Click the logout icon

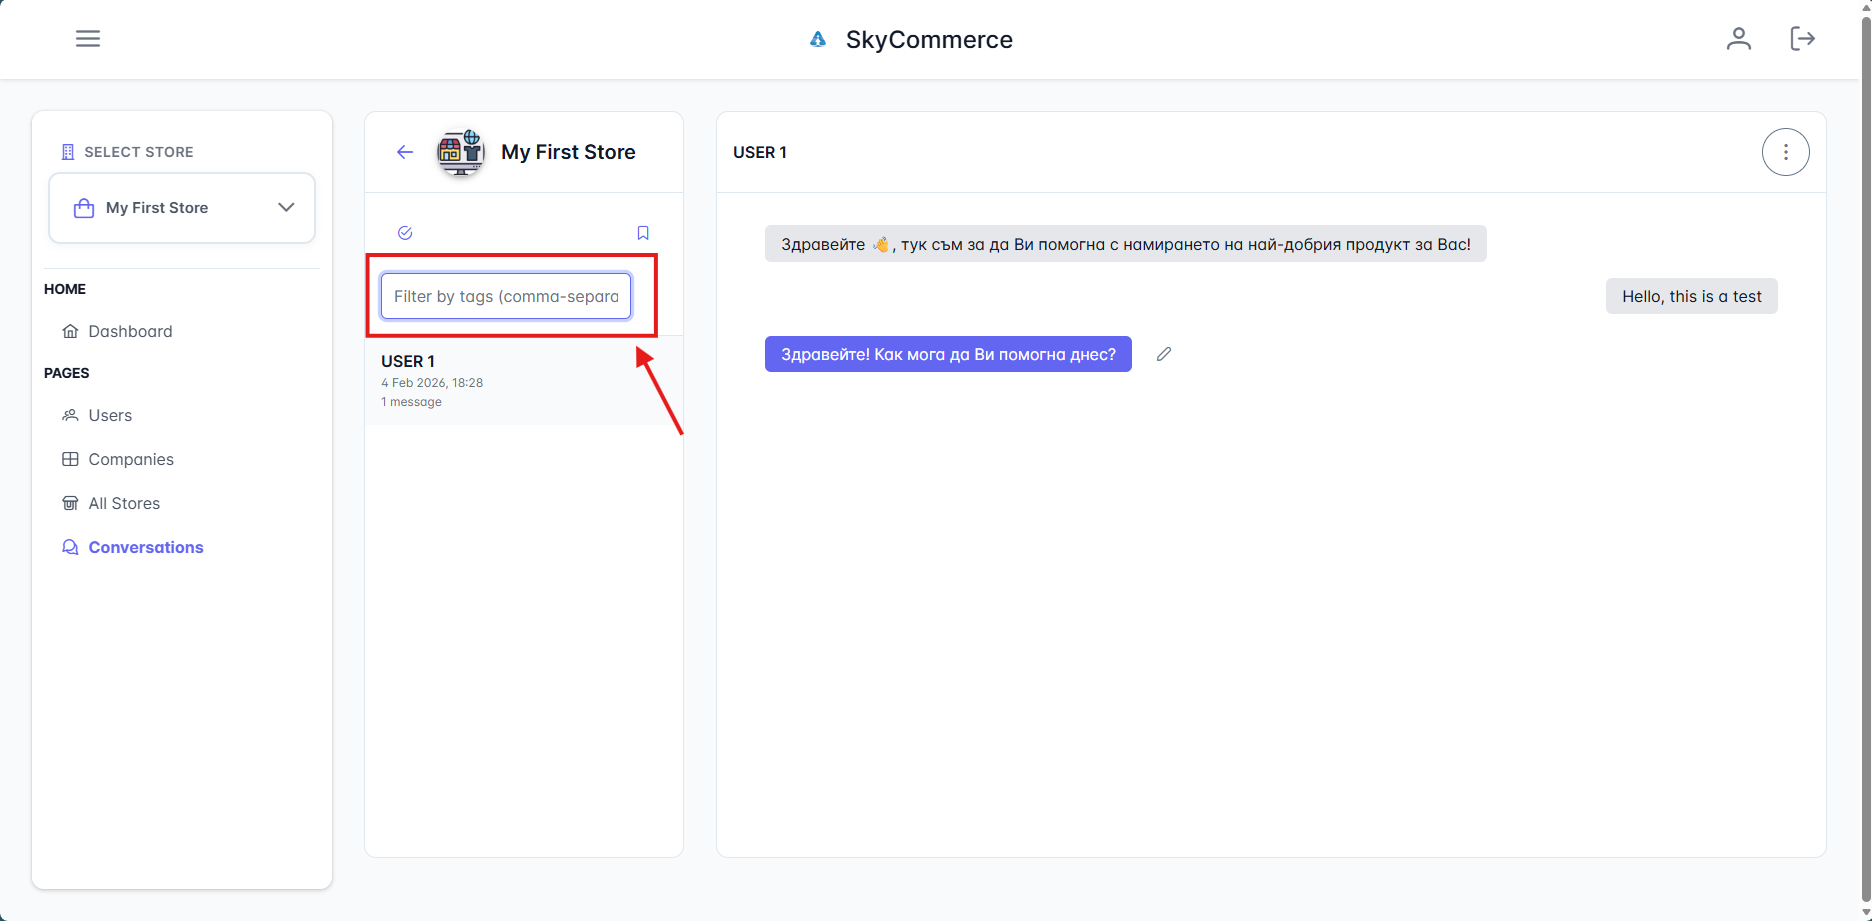click(x=1802, y=39)
